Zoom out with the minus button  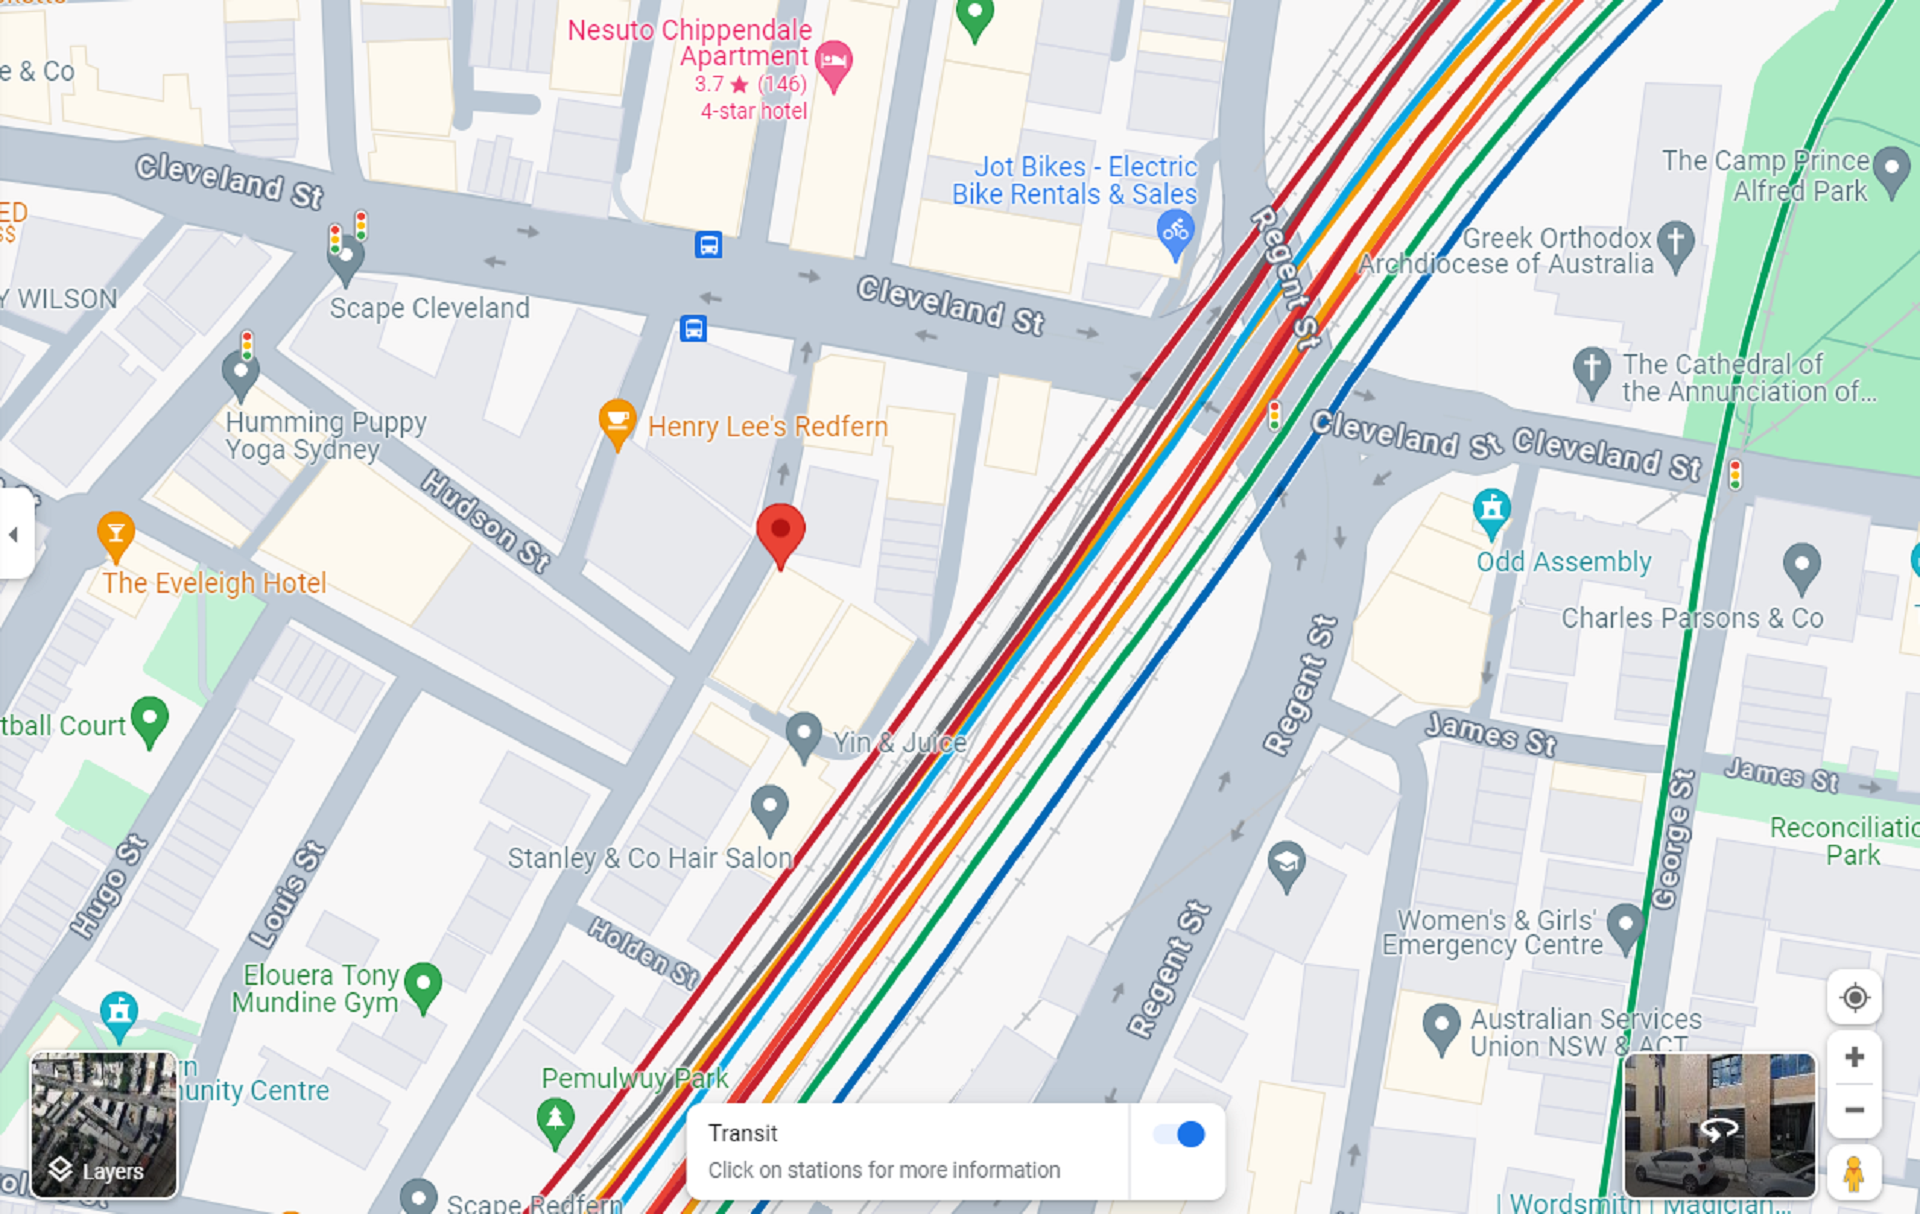pyautogui.click(x=1854, y=1110)
